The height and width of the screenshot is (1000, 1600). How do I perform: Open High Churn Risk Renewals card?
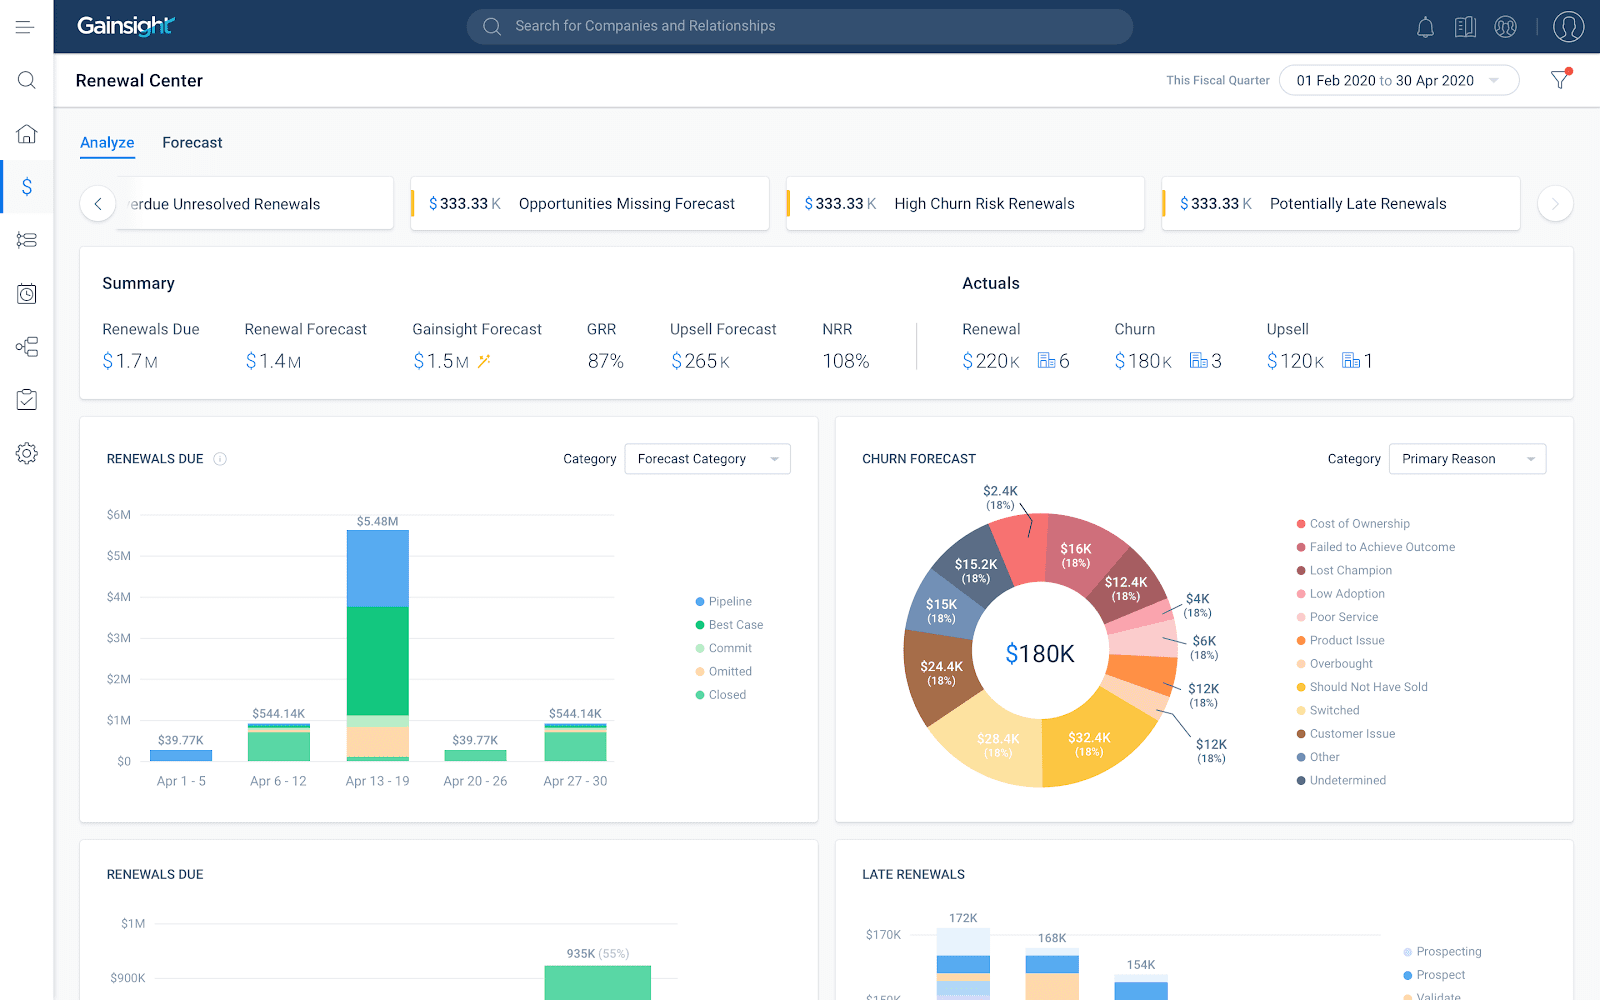tap(964, 204)
